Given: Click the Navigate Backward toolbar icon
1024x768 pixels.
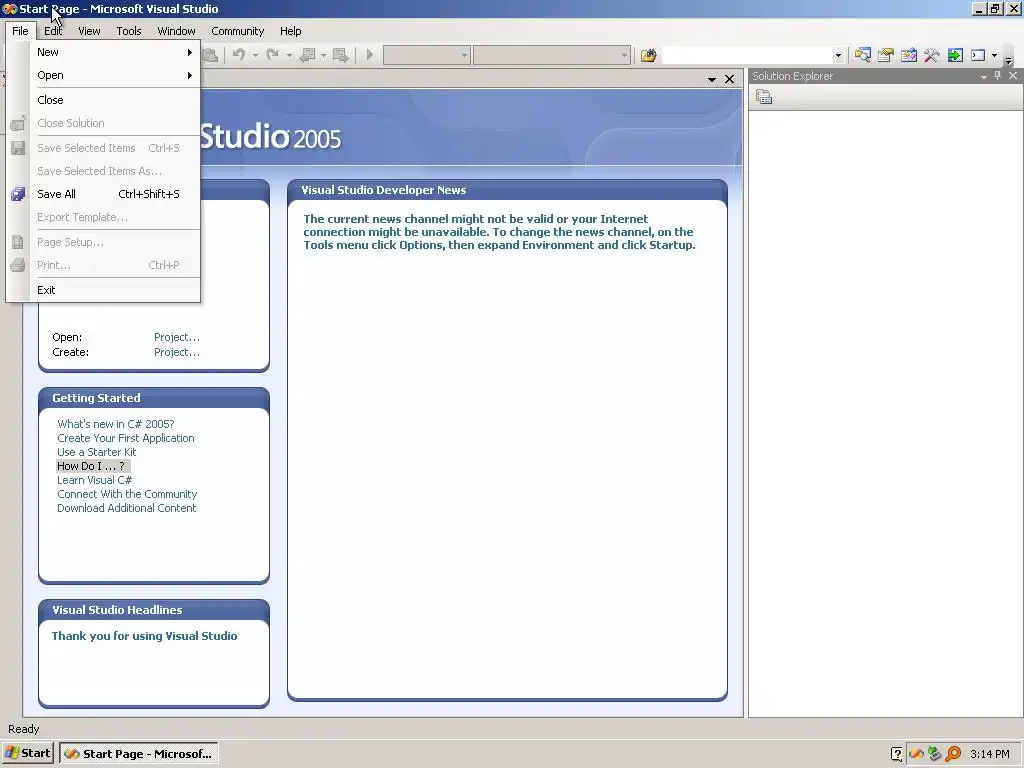Looking at the screenshot, I should (307, 56).
